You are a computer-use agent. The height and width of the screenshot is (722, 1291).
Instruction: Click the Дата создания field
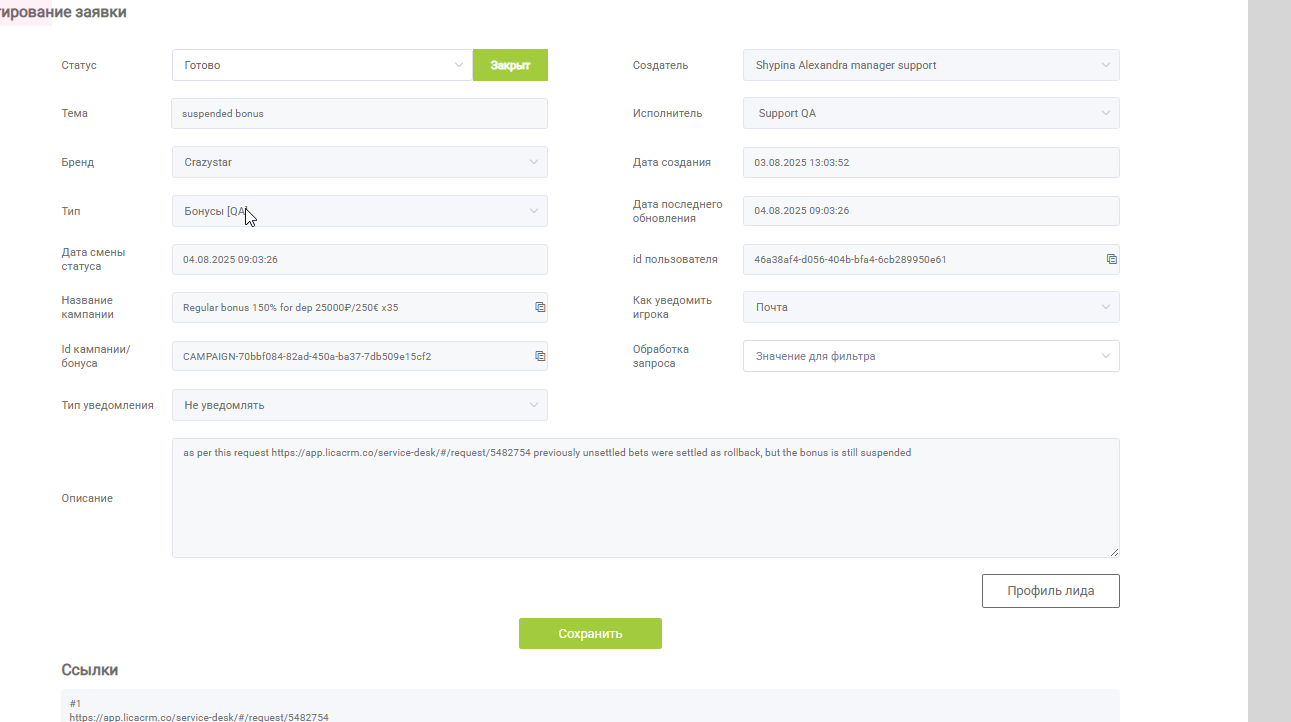pyautogui.click(x=931, y=162)
